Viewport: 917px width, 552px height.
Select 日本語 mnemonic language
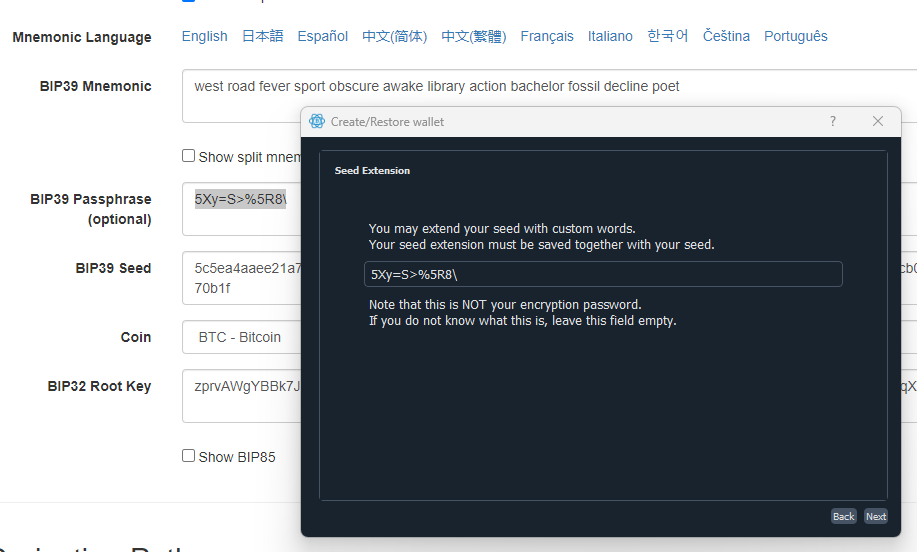[263, 36]
